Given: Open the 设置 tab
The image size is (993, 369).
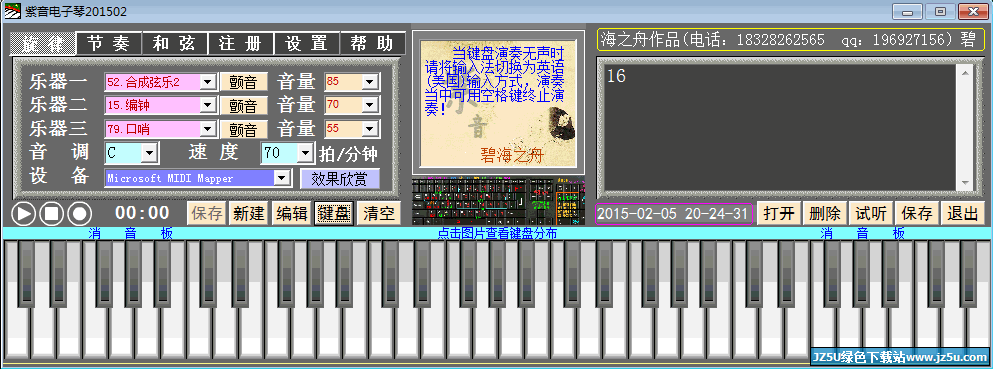Looking at the screenshot, I should pos(307,43).
